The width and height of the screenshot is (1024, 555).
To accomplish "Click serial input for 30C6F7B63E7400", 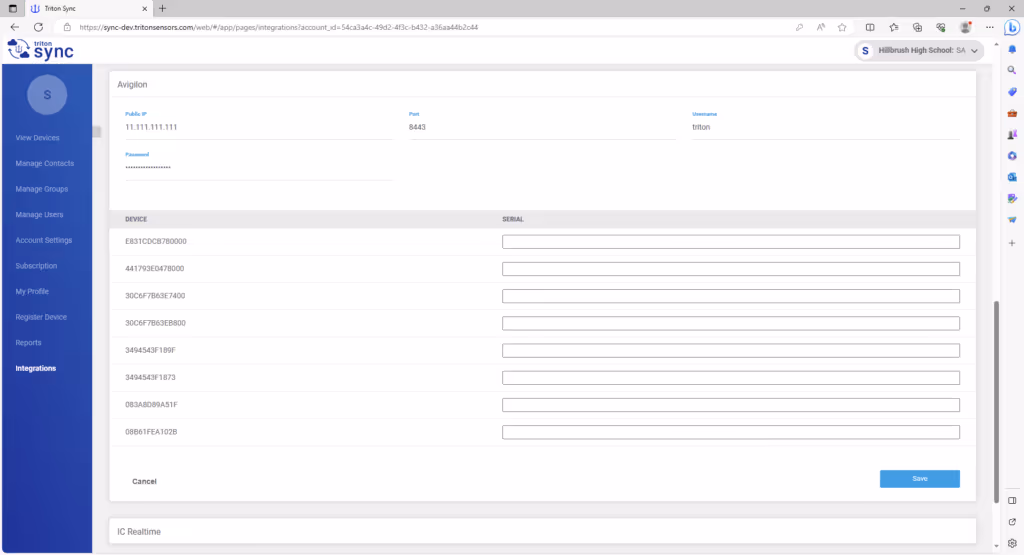I will 731,296.
